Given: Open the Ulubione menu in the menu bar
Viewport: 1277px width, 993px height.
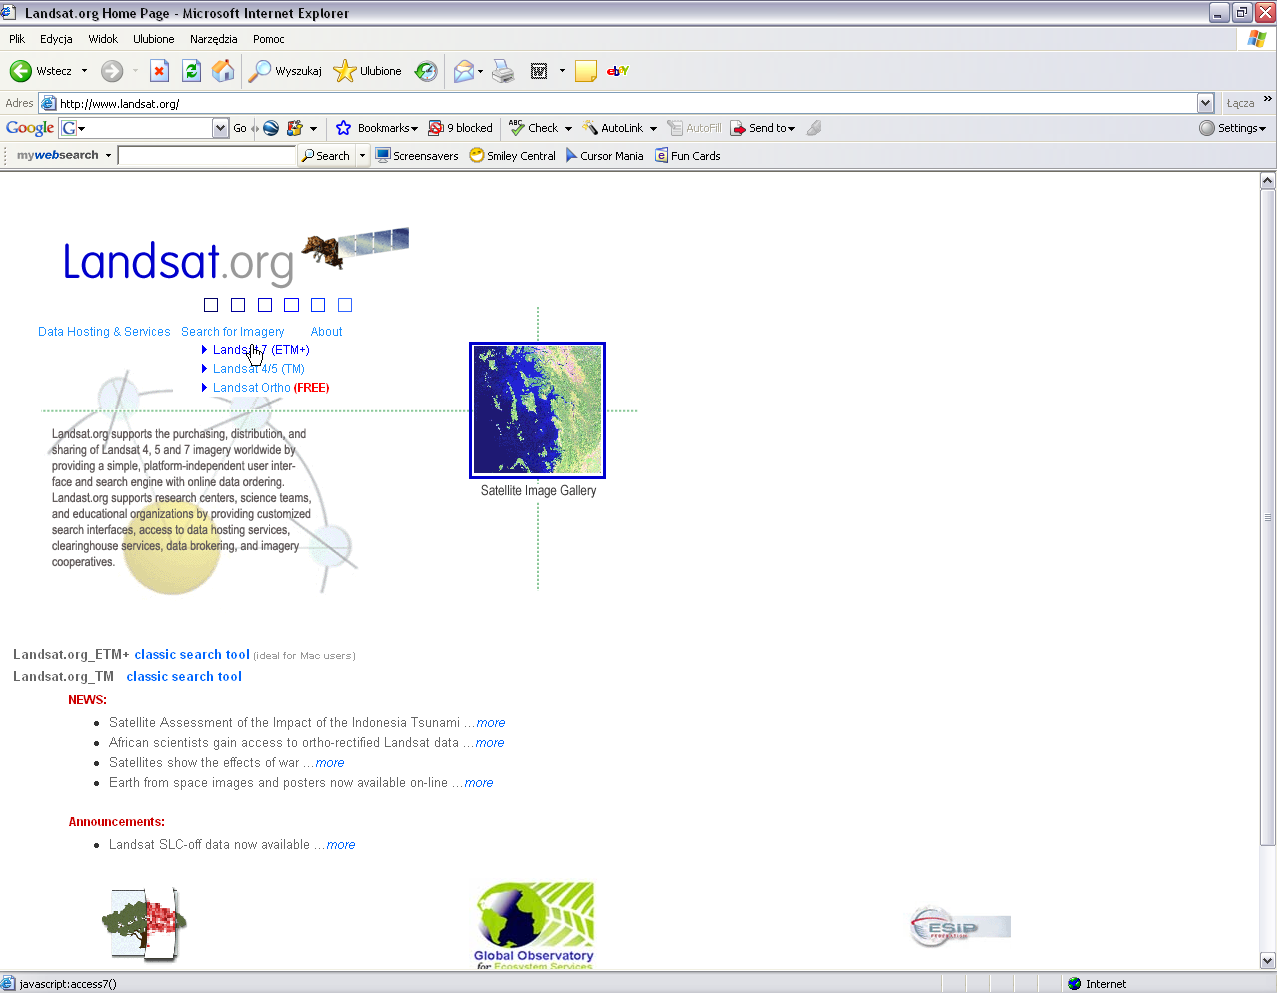Looking at the screenshot, I should pos(154,39).
